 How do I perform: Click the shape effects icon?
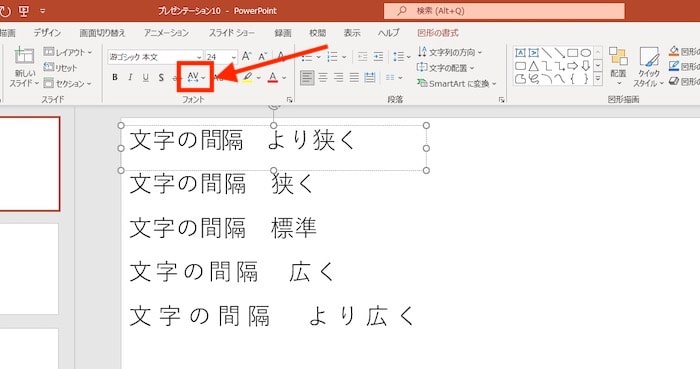(674, 81)
